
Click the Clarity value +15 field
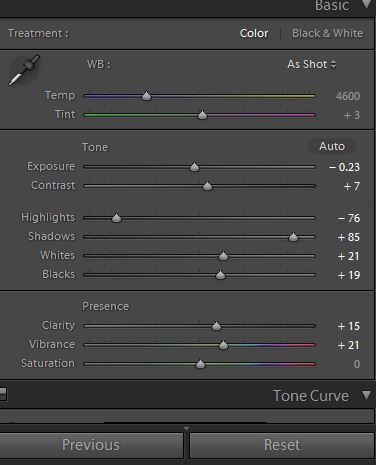(x=349, y=326)
